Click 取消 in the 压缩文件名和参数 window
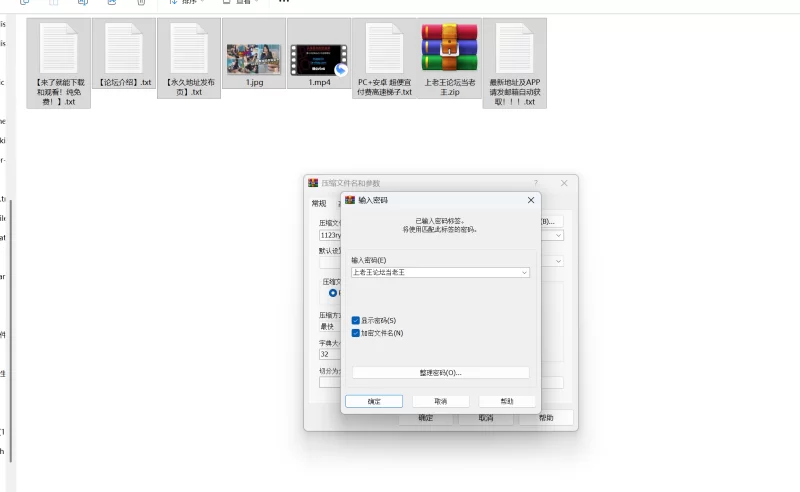The height and width of the screenshot is (492, 800). 486,418
